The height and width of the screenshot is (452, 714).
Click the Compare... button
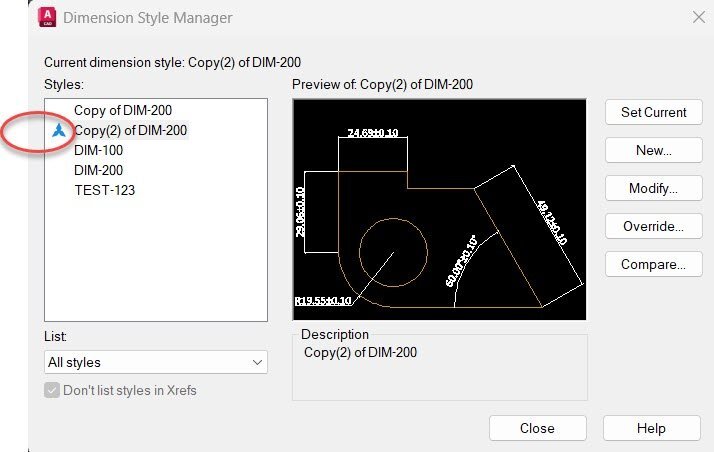[653, 264]
